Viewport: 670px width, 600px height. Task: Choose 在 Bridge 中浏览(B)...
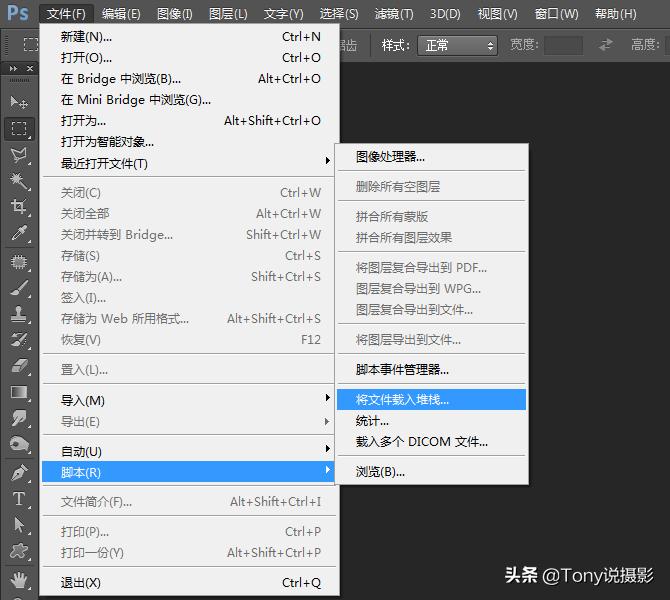190,79
